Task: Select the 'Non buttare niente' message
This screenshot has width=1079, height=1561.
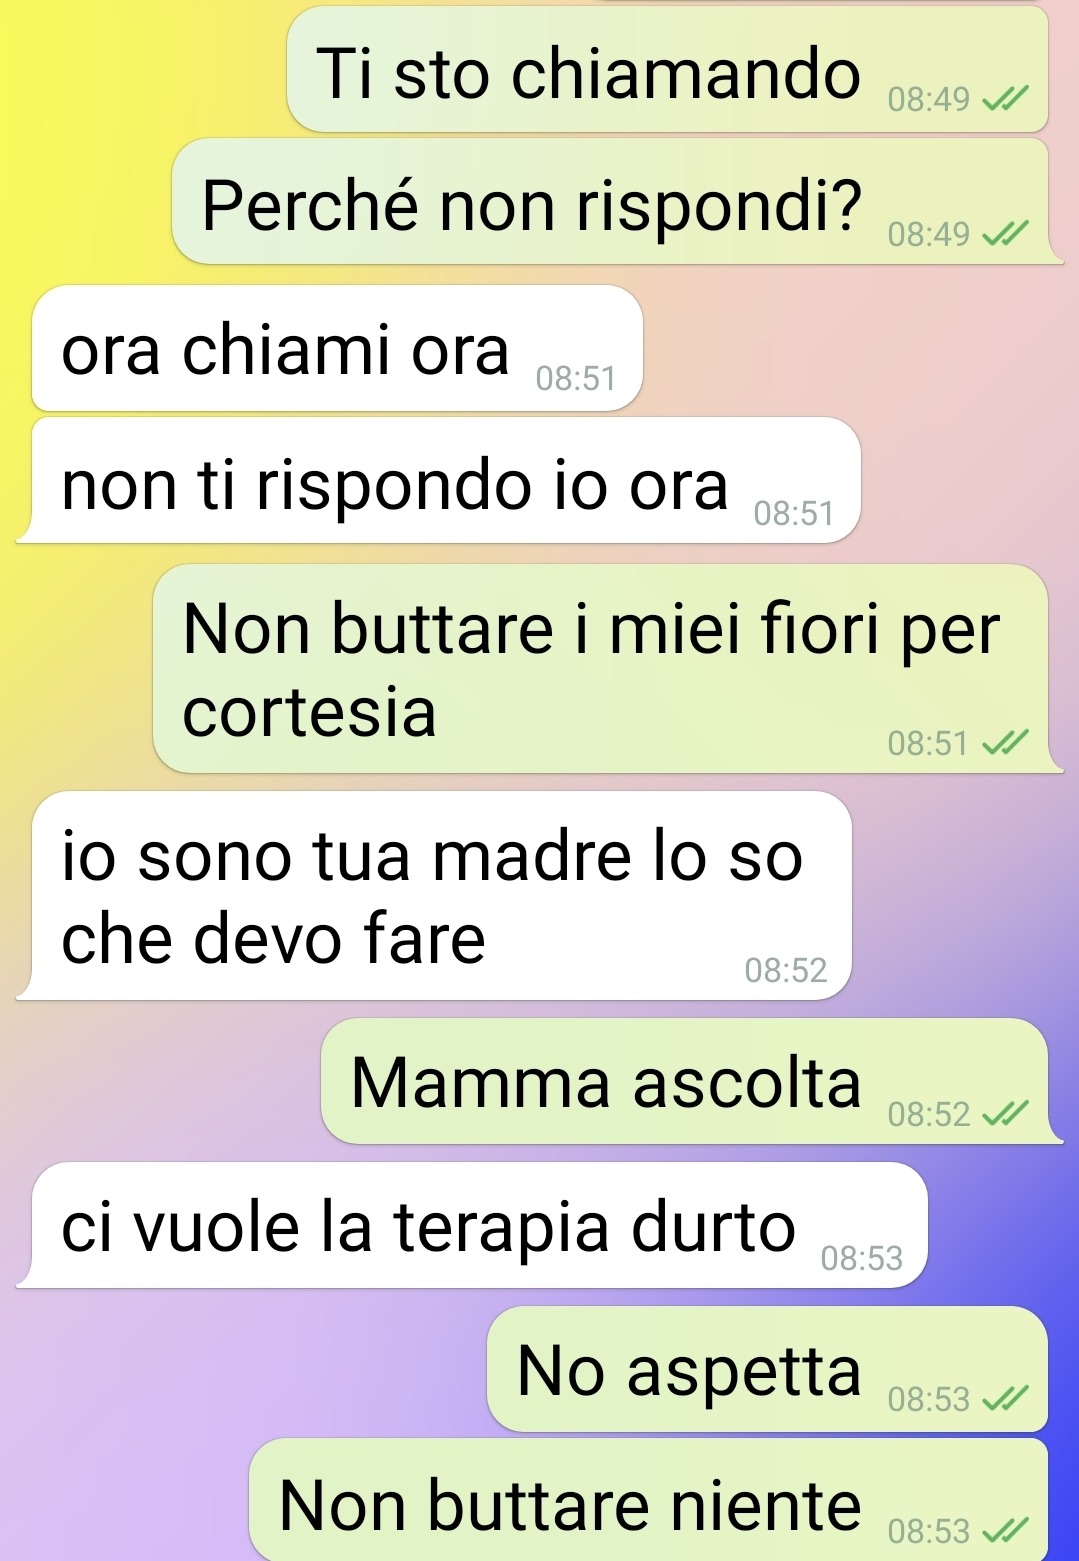Action: (x=648, y=1499)
